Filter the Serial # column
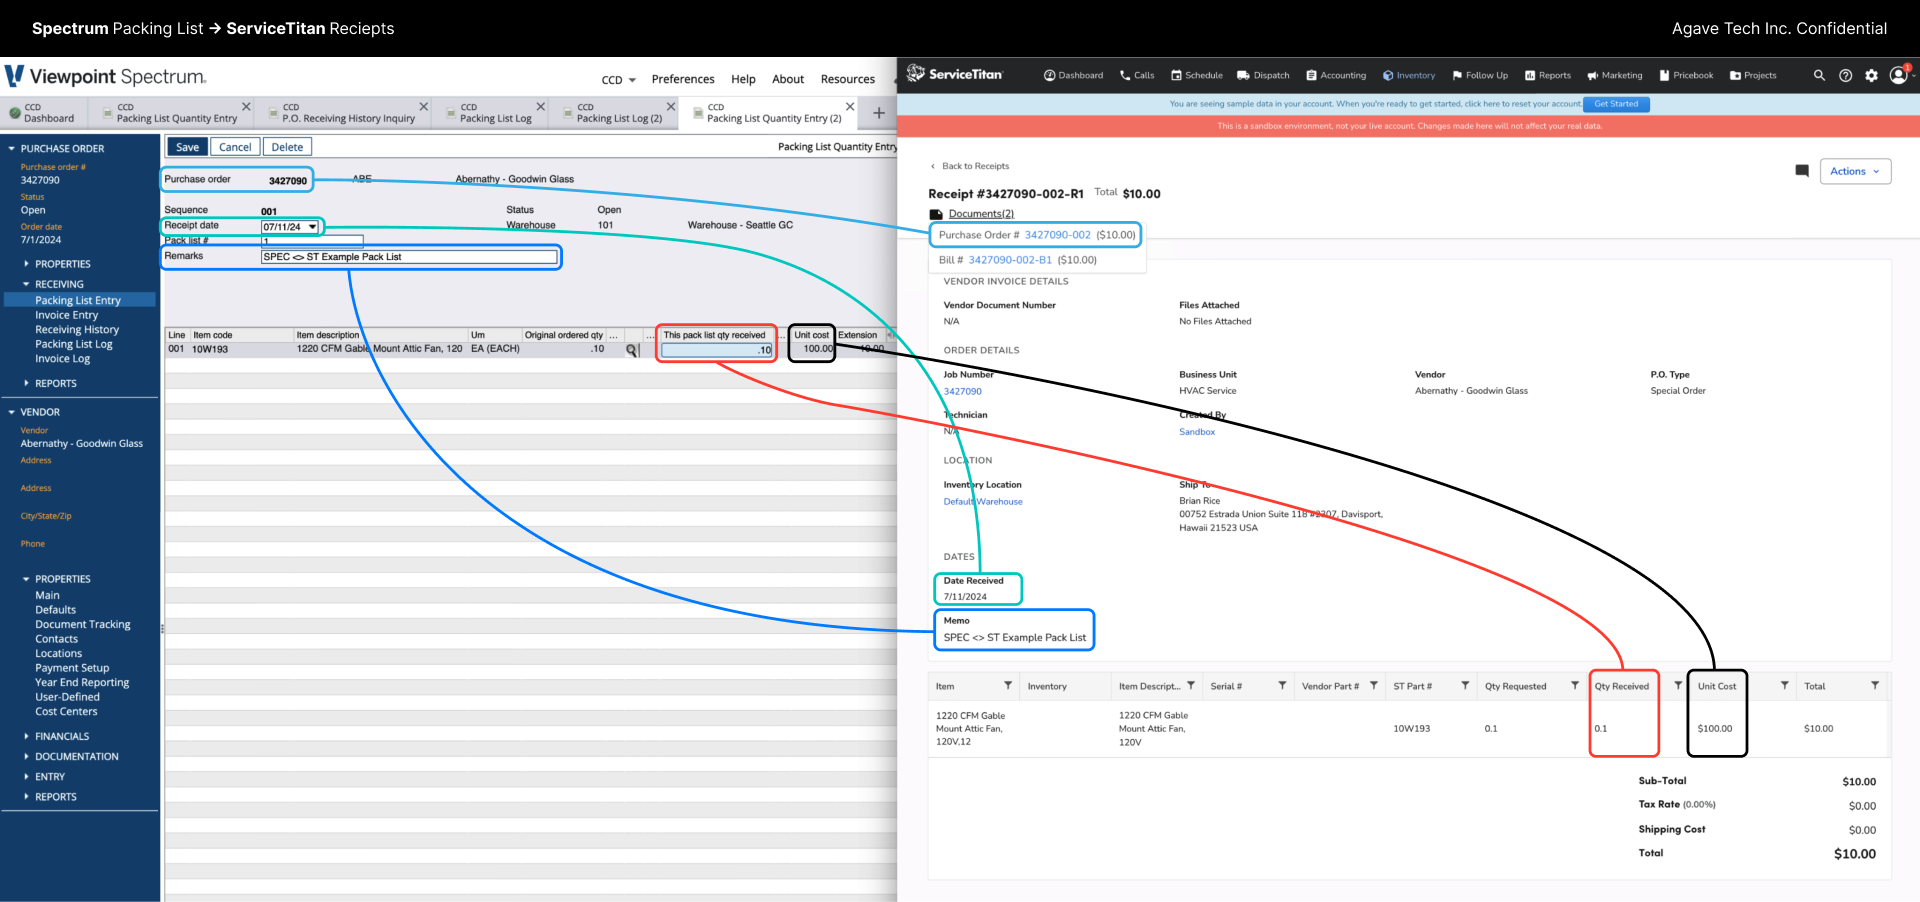 point(1282,685)
